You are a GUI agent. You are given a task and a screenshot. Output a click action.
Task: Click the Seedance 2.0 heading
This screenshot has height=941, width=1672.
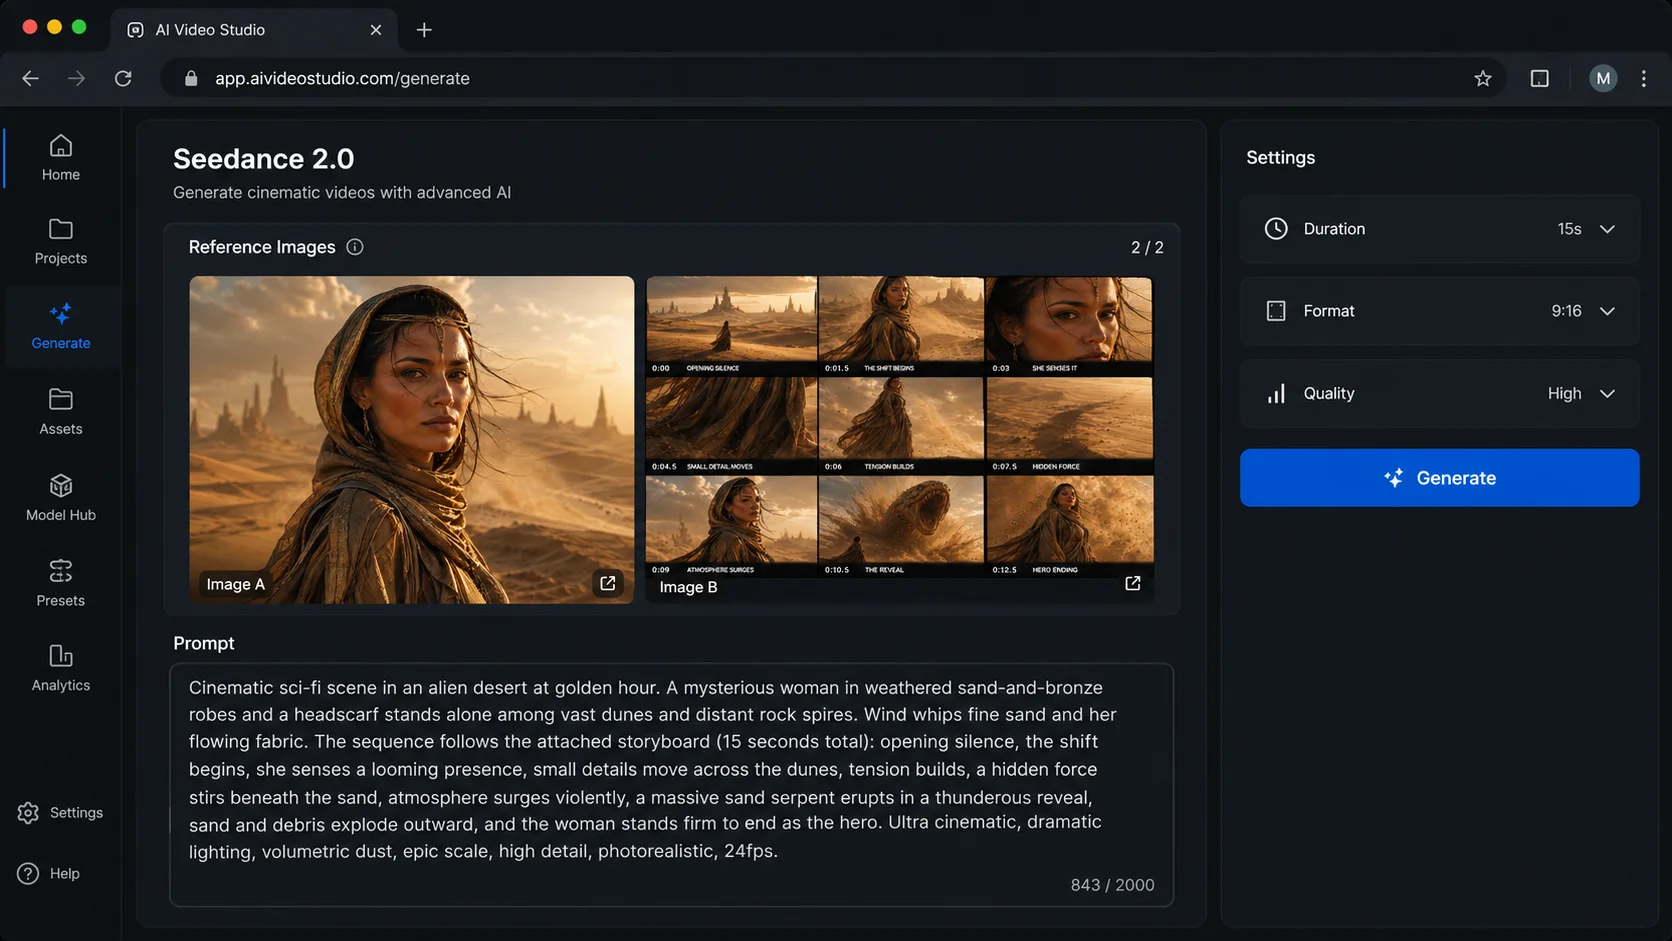(x=263, y=159)
